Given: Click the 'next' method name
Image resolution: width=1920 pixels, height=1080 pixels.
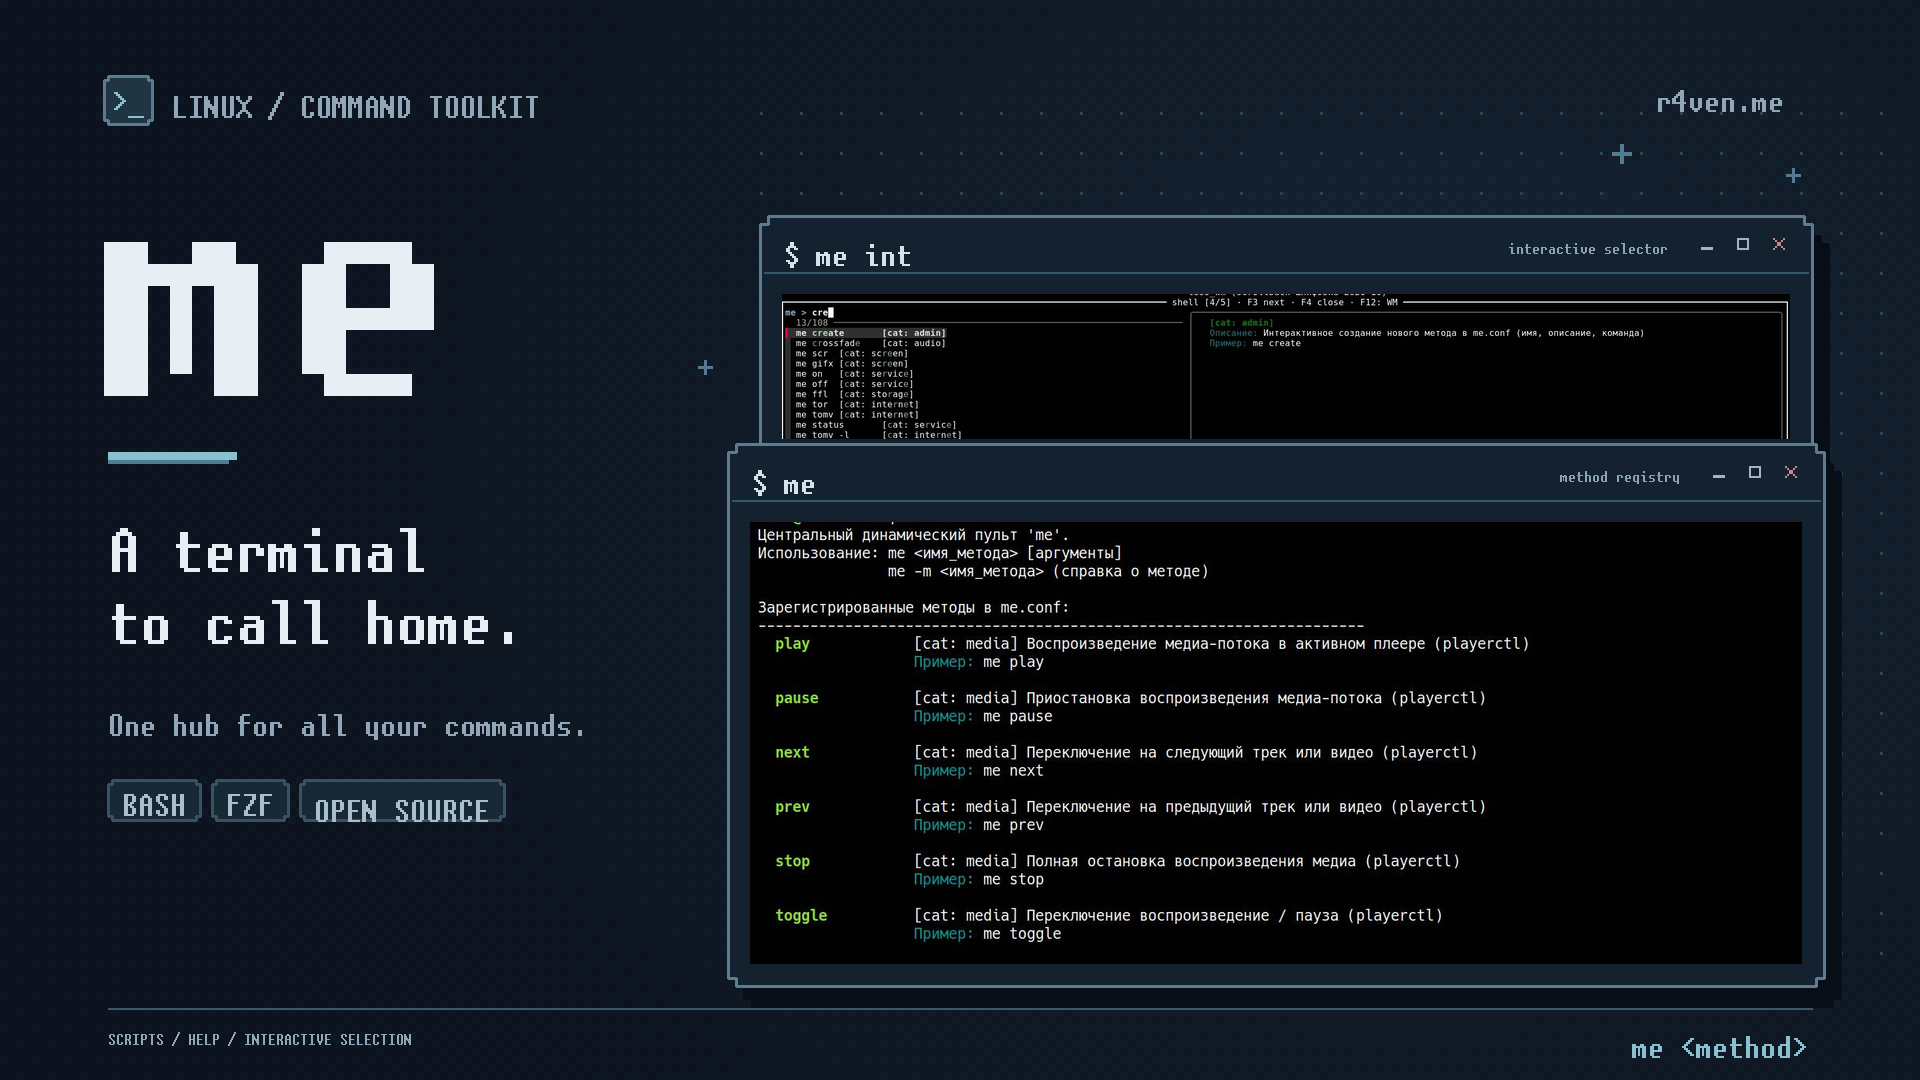Looking at the screenshot, I should (792, 753).
